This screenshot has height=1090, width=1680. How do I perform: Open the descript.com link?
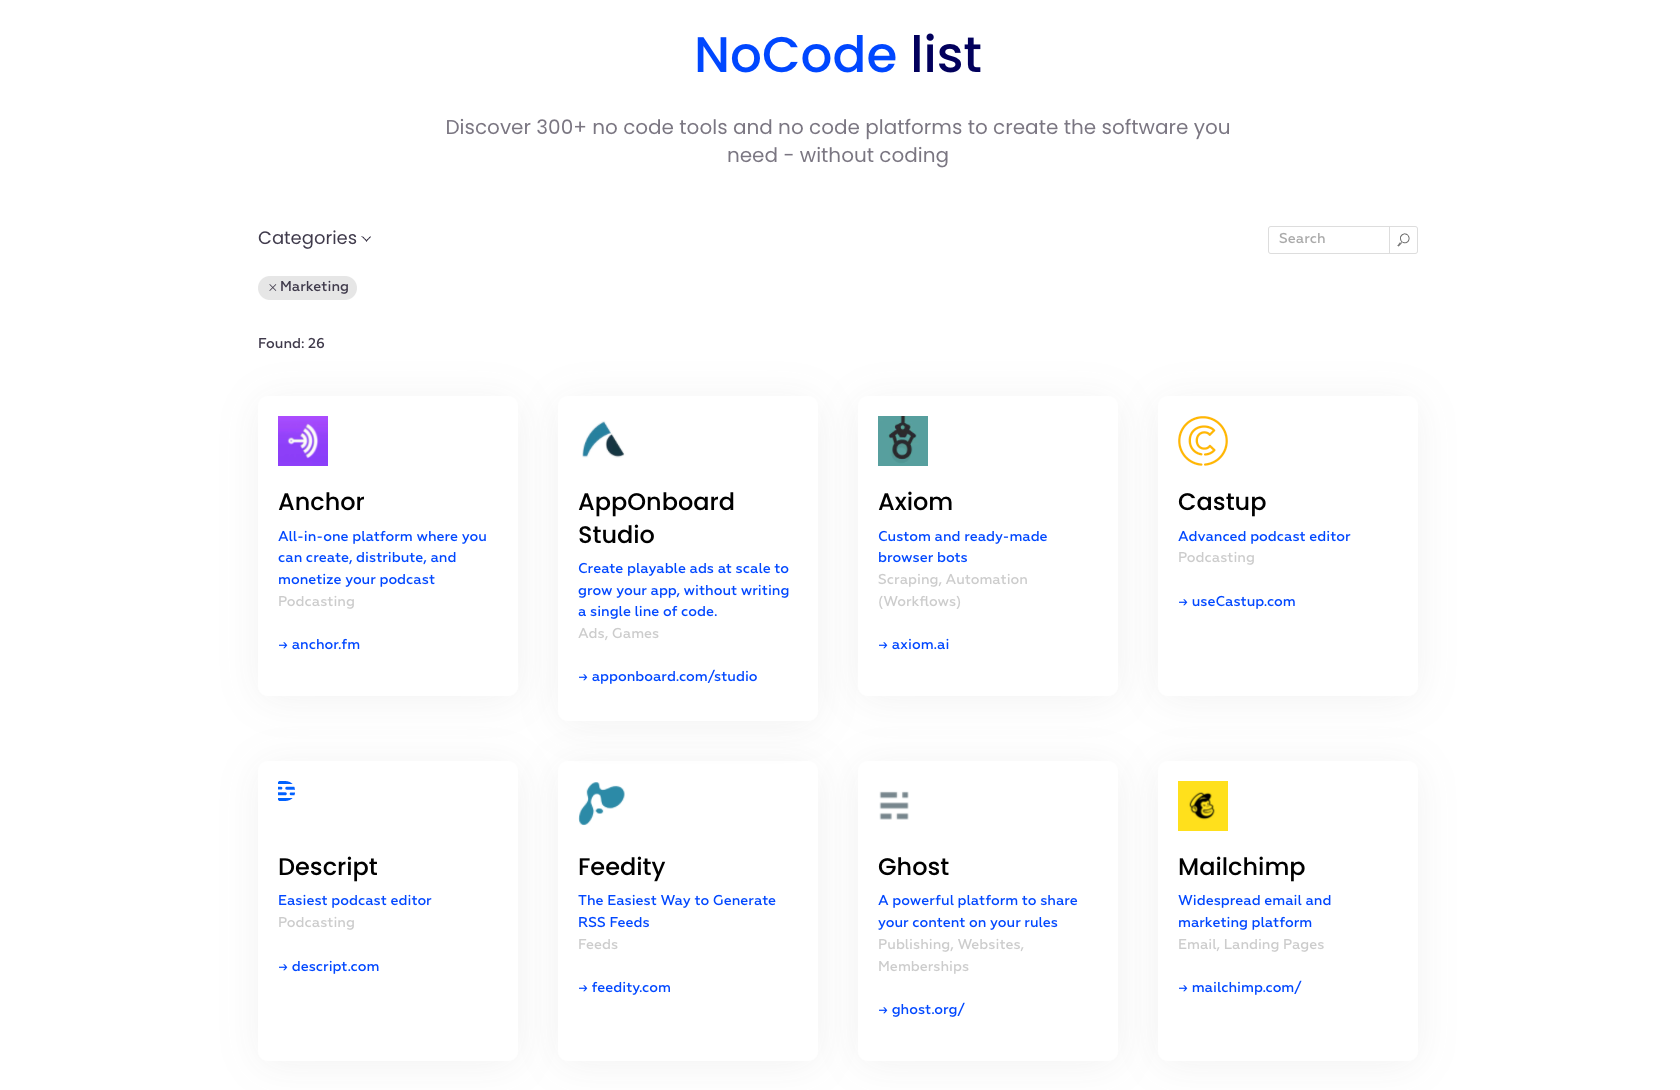click(x=329, y=967)
